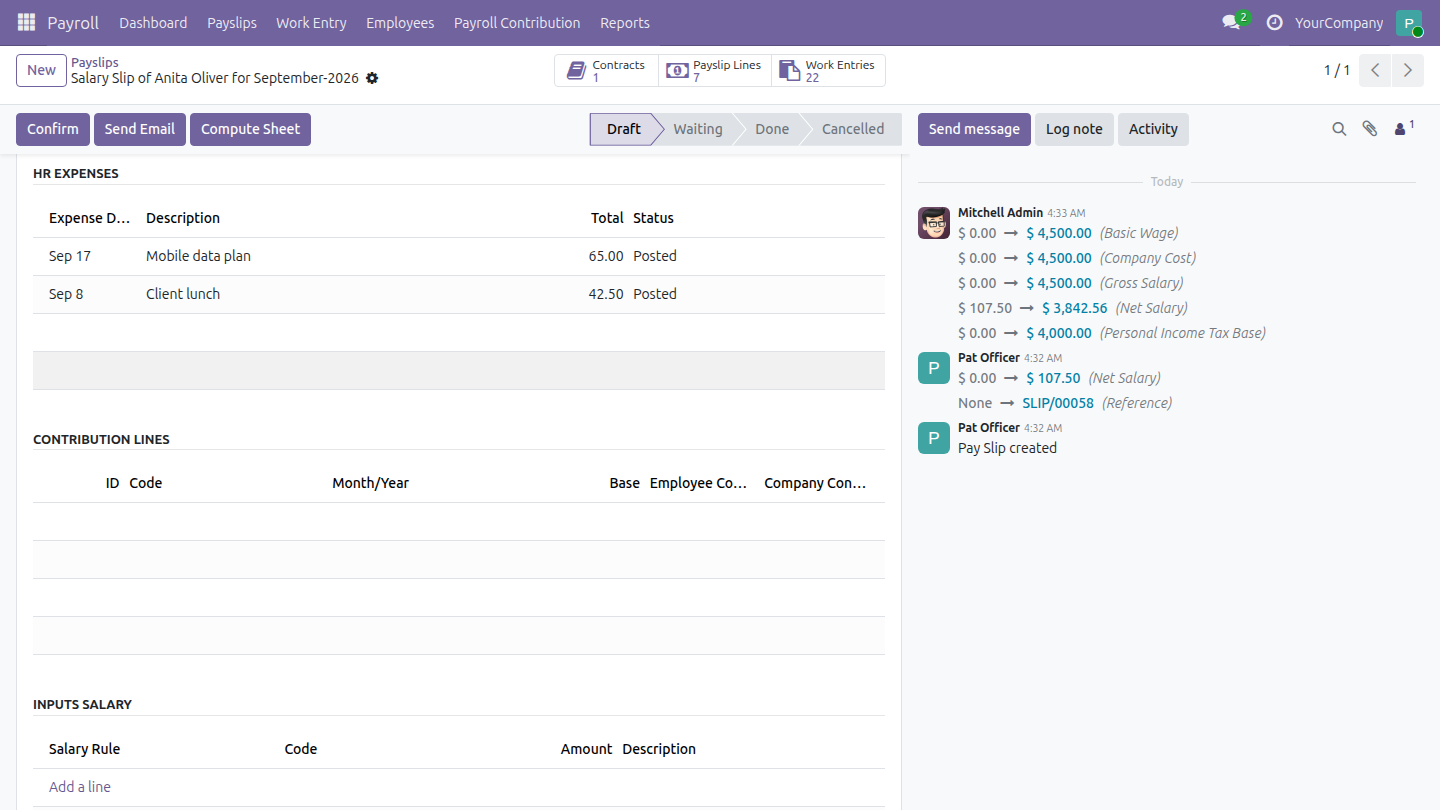Open the Client lunch expense row
The height and width of the screenshot is (810, 1440).
pos(459,294)
